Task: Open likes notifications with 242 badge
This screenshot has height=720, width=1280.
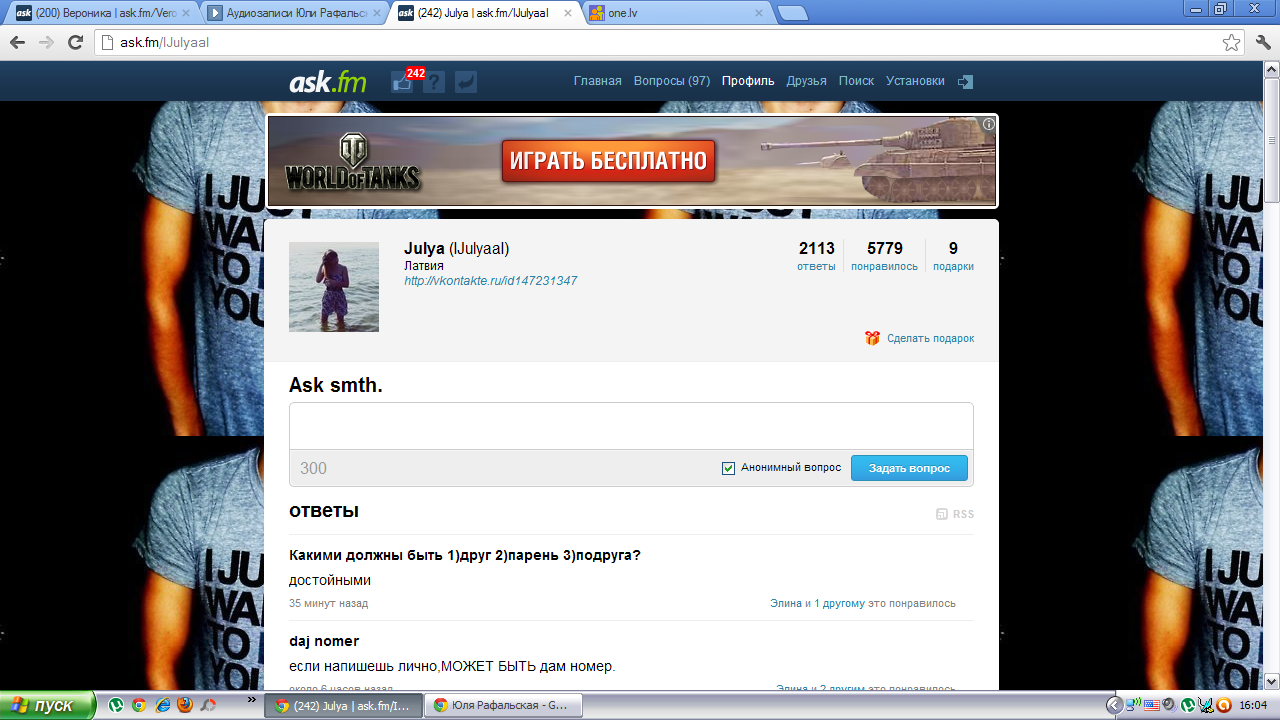Action: click(x=404, y=81)
